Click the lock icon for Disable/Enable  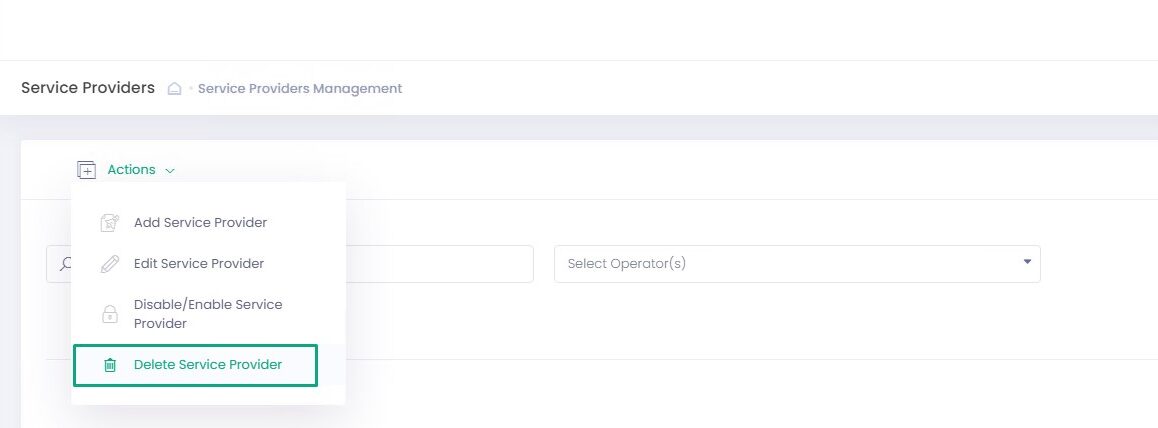pos(110,314)
